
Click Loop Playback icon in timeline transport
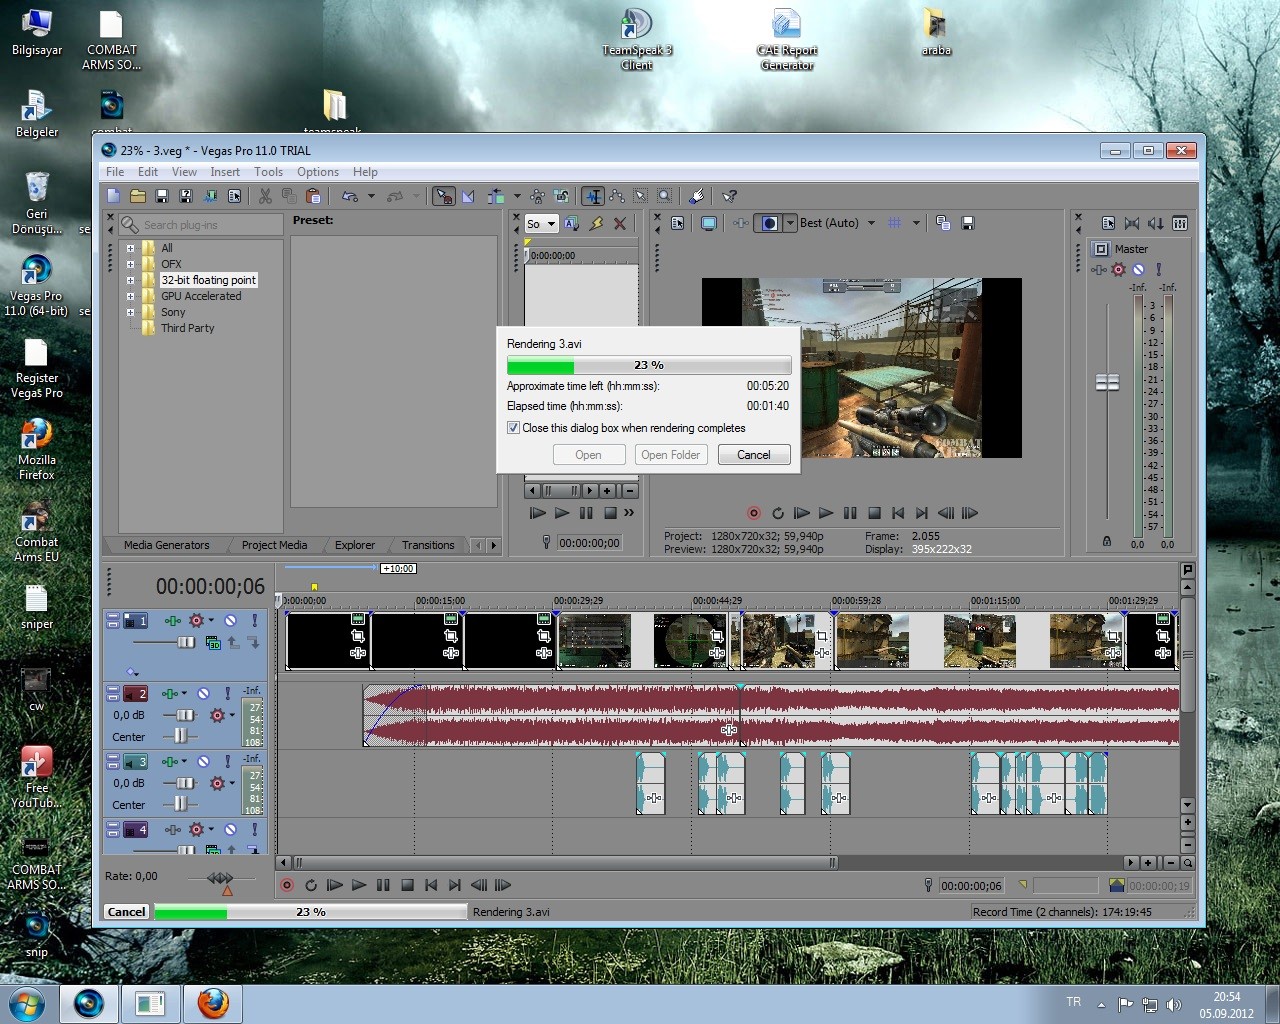(311, 885)
